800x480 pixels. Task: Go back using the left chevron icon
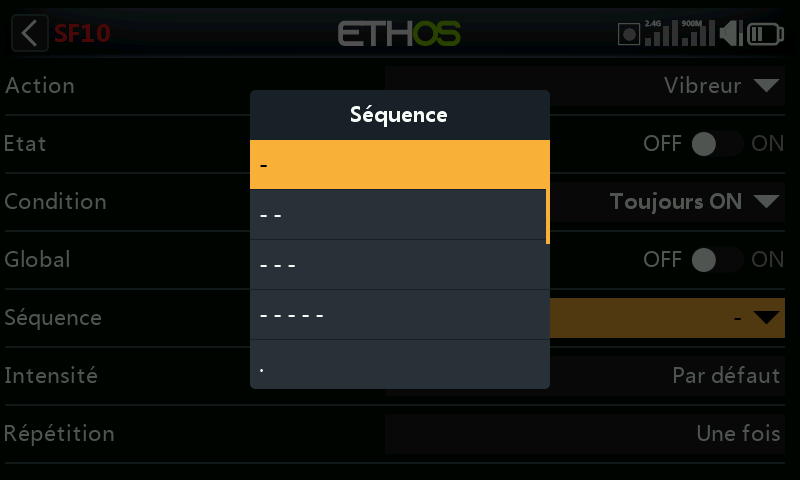click(30, 33)
